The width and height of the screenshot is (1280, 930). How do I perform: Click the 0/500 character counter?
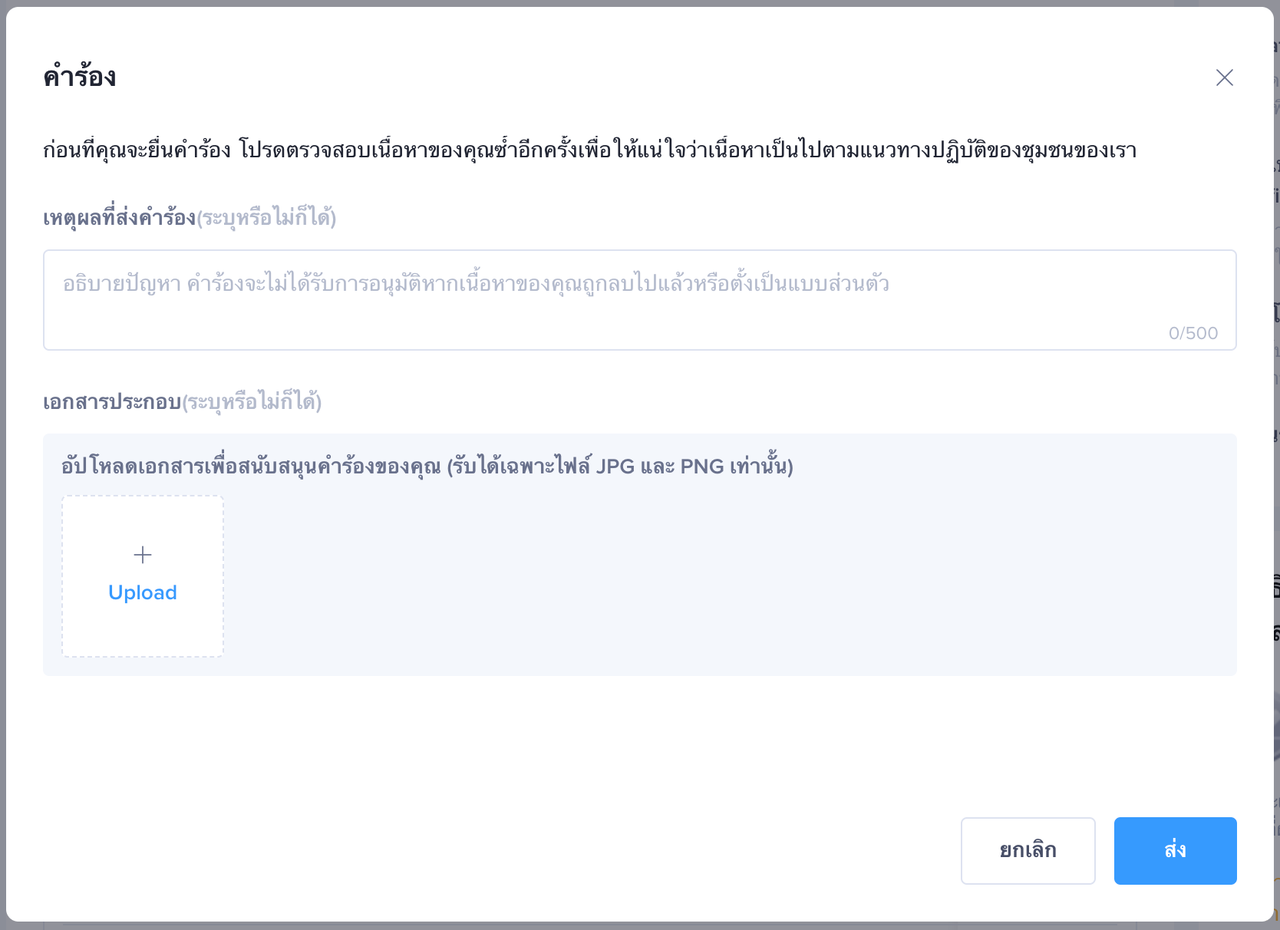point(1193,333)
